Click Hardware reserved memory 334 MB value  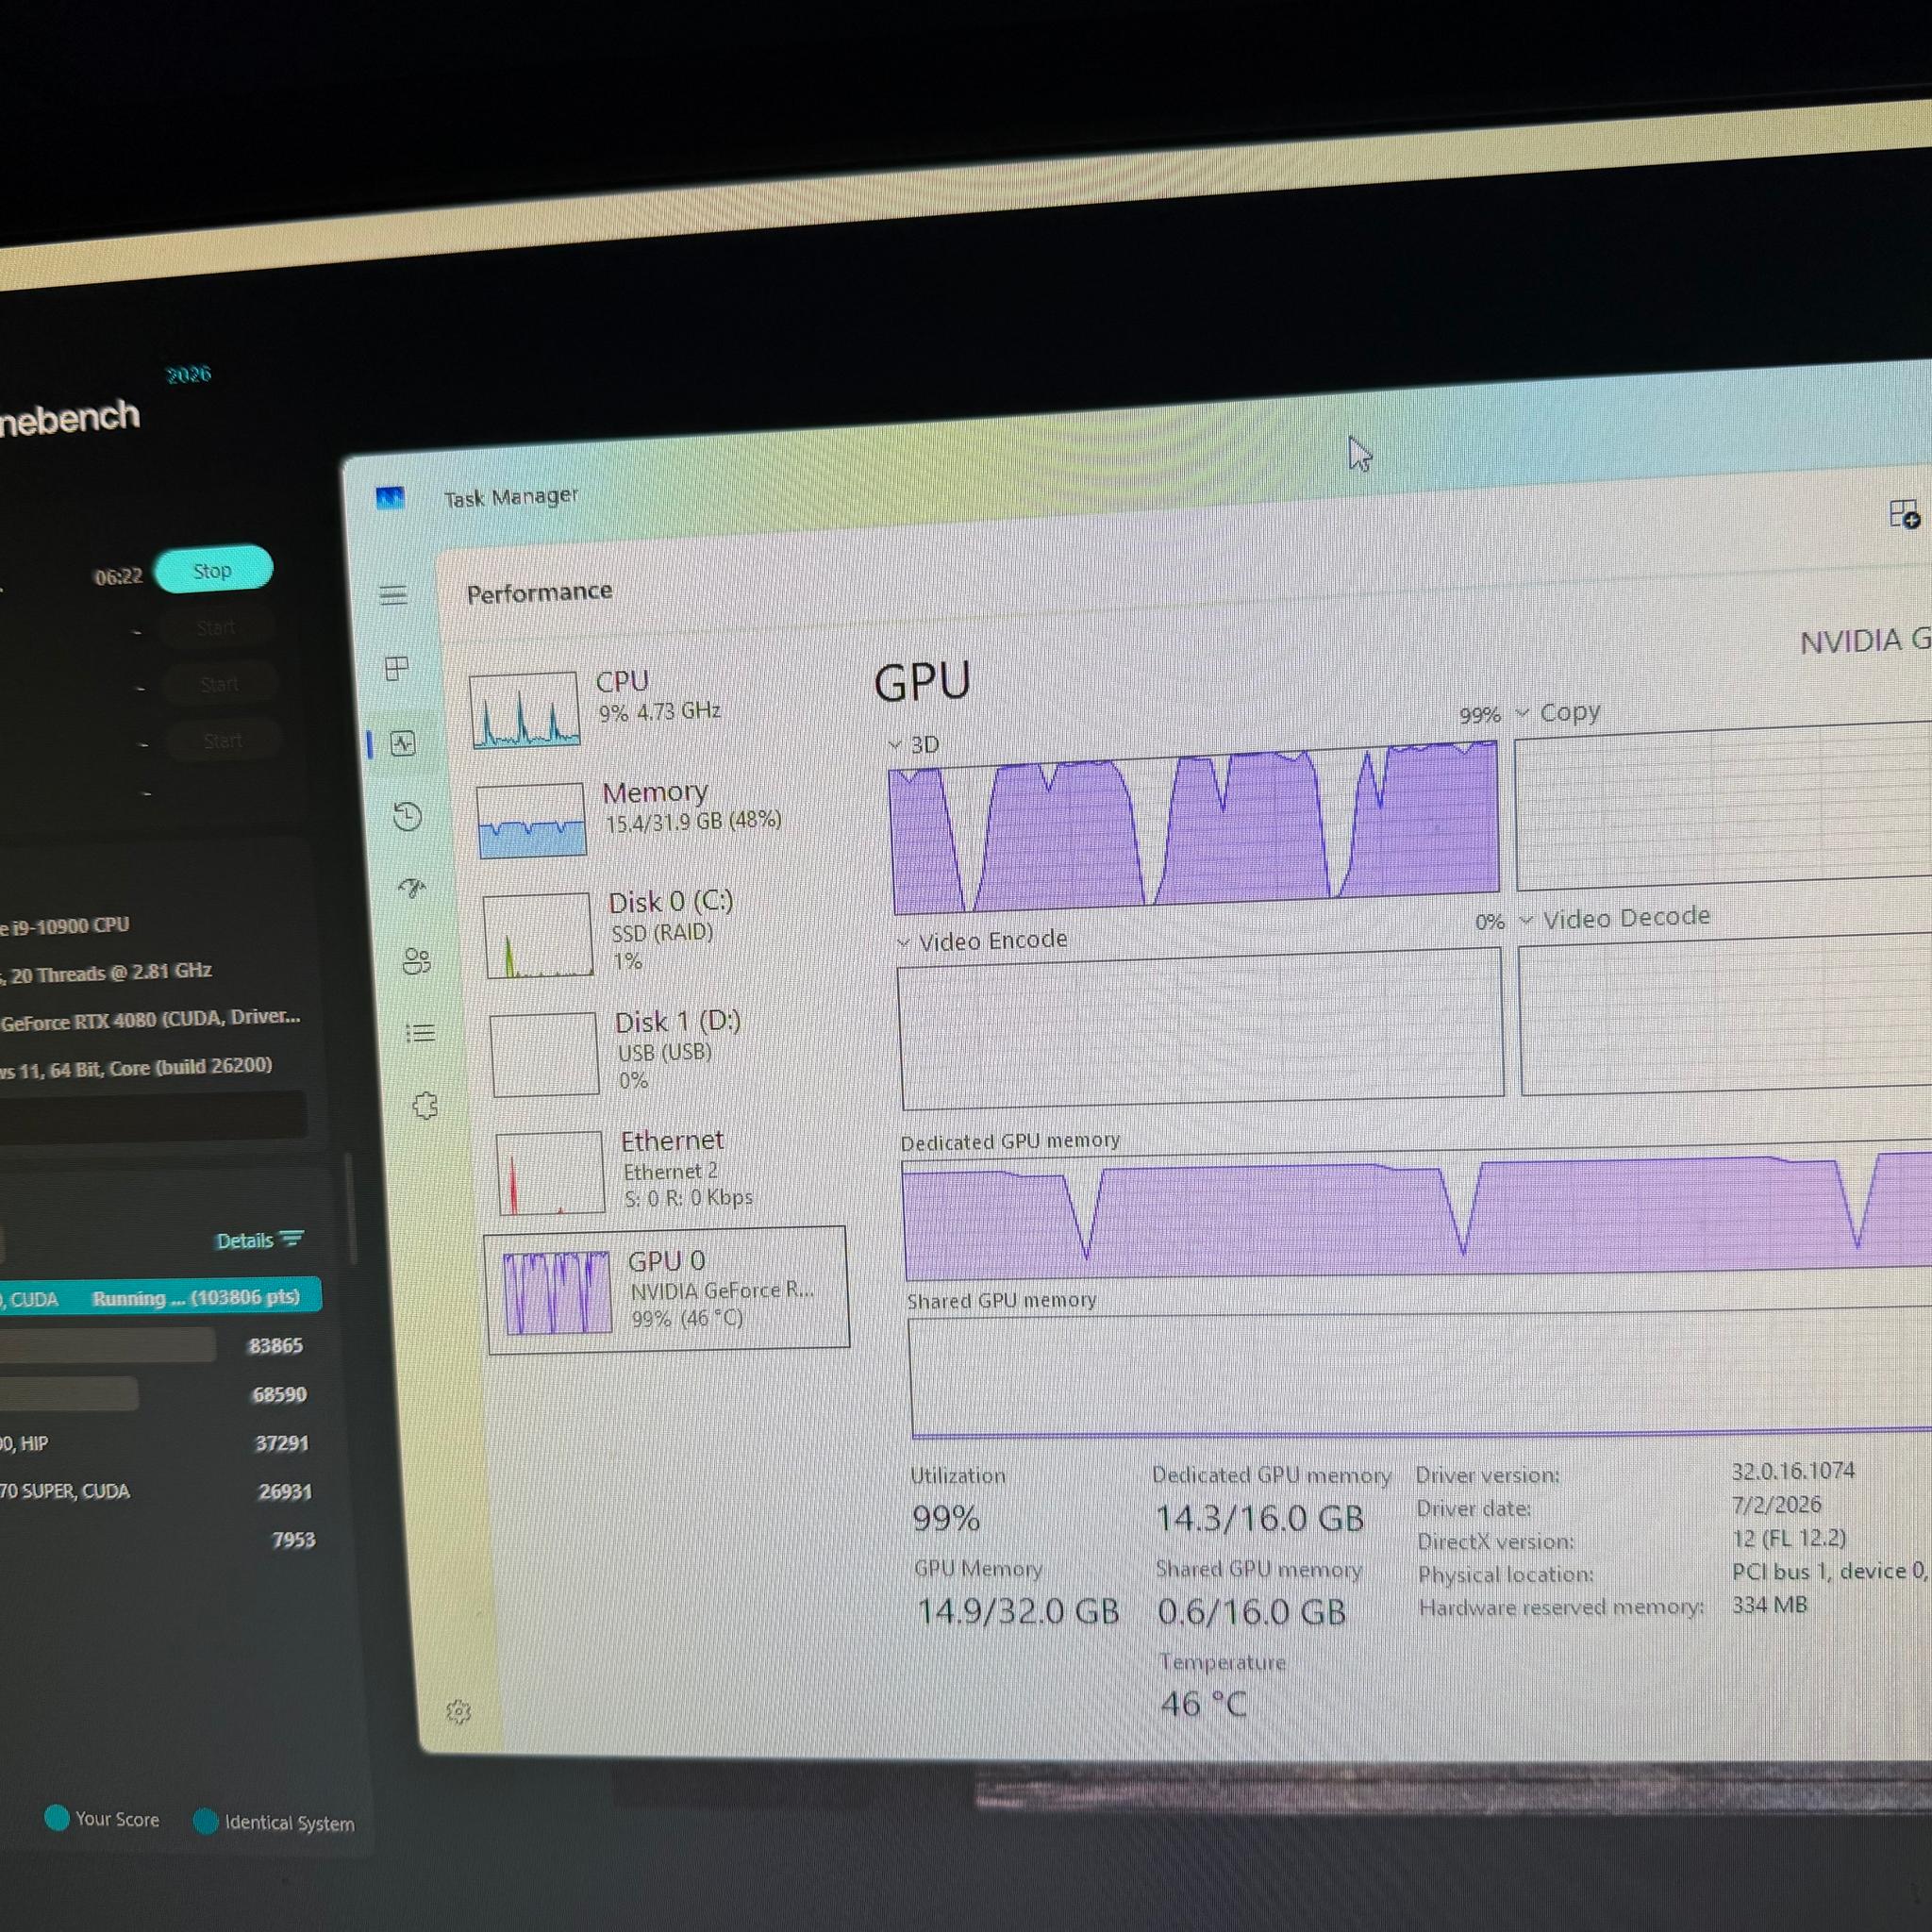tap(1769, 1605)
